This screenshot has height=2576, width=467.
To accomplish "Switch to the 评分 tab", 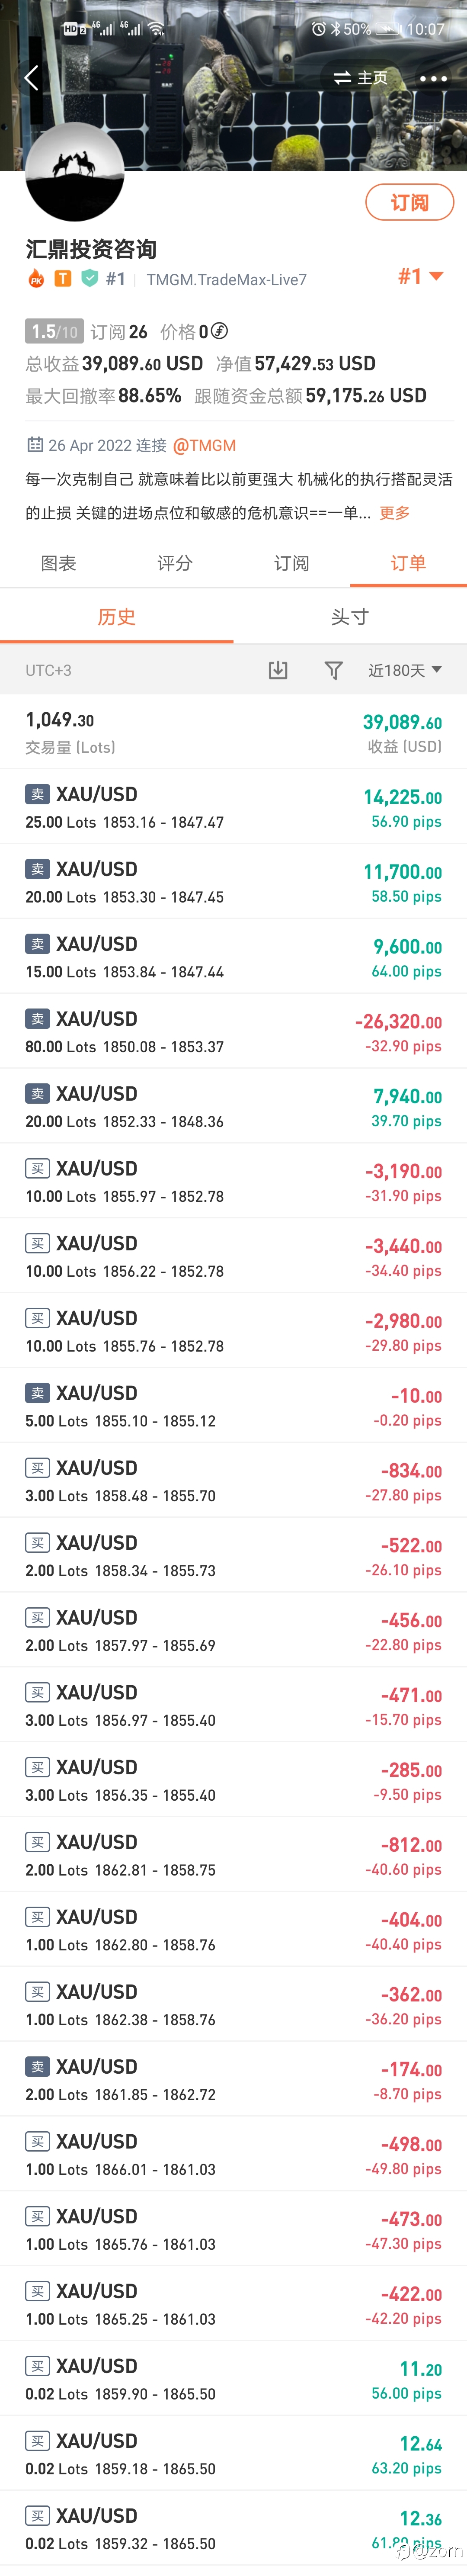I will (175, 563).
